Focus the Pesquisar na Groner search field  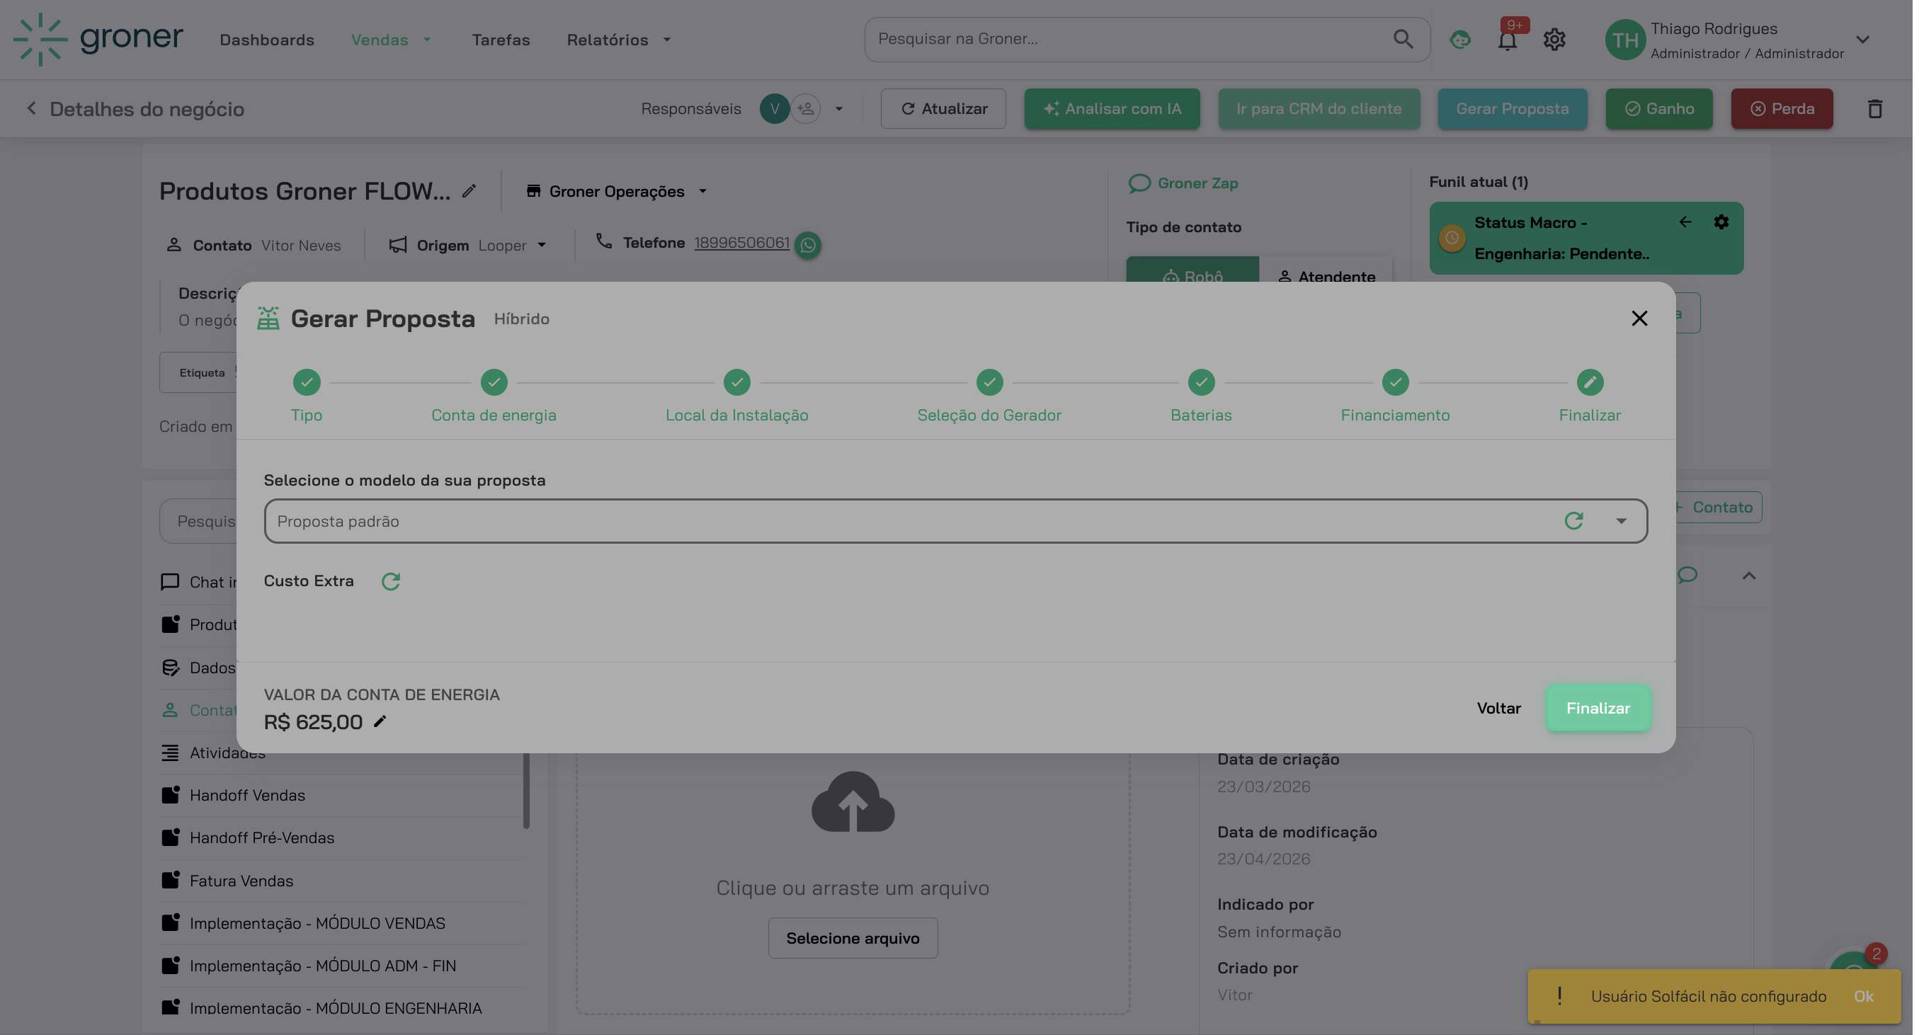tap(1130, 39)
